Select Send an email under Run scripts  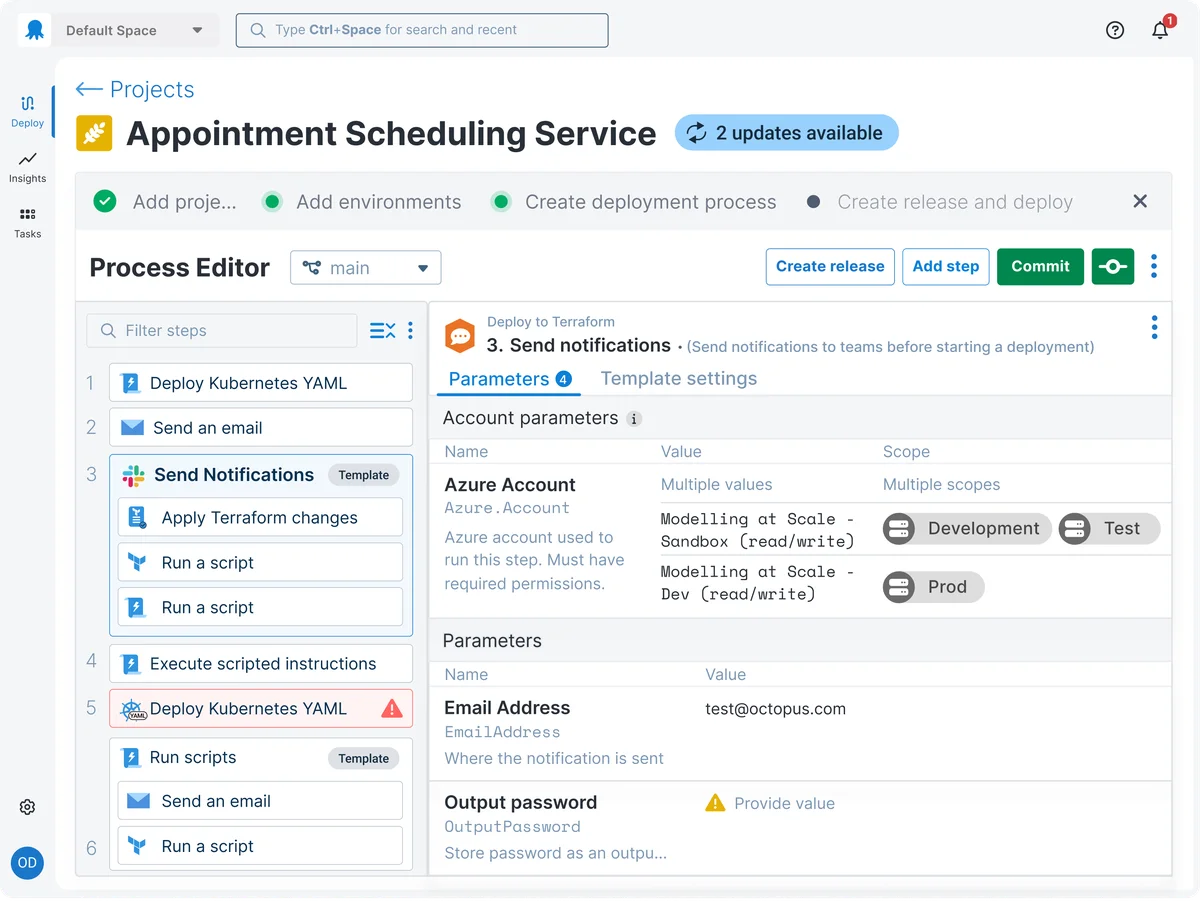[x=260, y=801]
